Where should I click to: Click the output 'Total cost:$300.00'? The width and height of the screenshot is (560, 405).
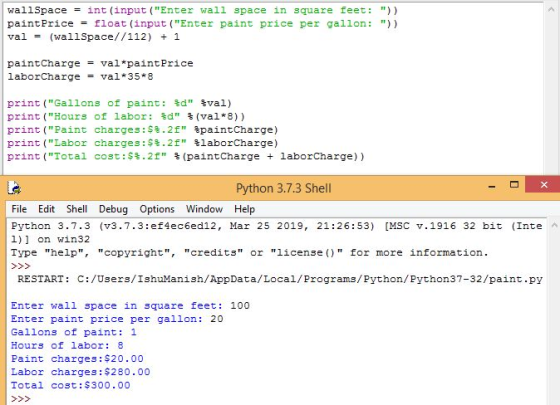70,385
